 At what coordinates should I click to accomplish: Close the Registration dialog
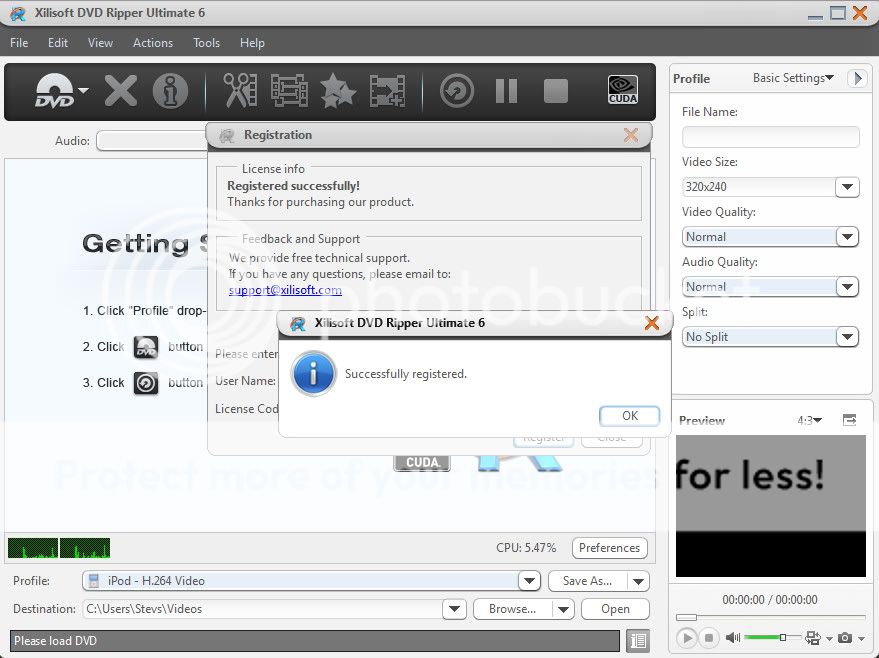[x=631, y=135]
